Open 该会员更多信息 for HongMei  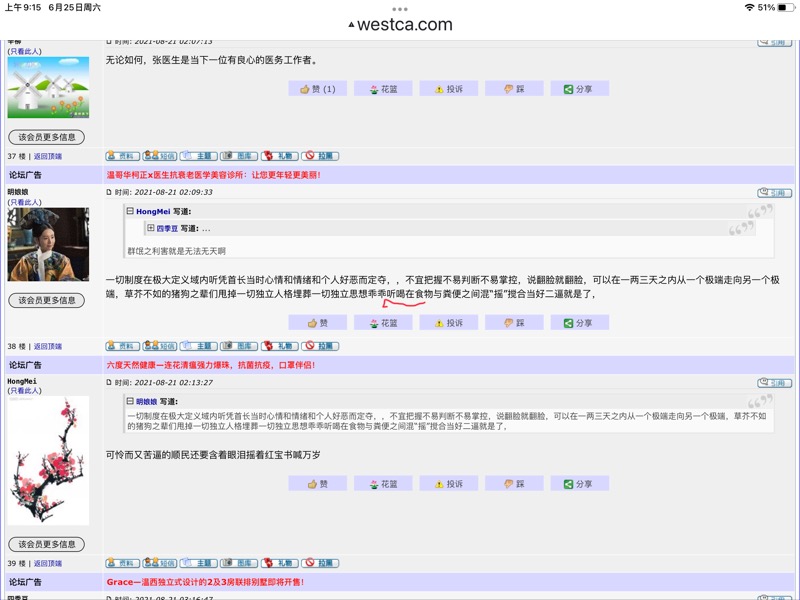coord(46,544)
